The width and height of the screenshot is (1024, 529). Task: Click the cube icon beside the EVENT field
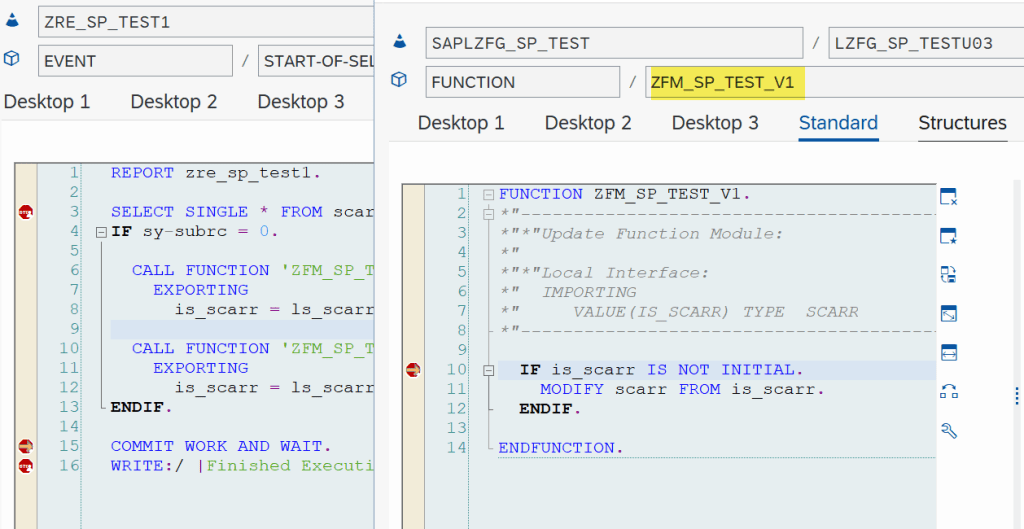(12, 59)
